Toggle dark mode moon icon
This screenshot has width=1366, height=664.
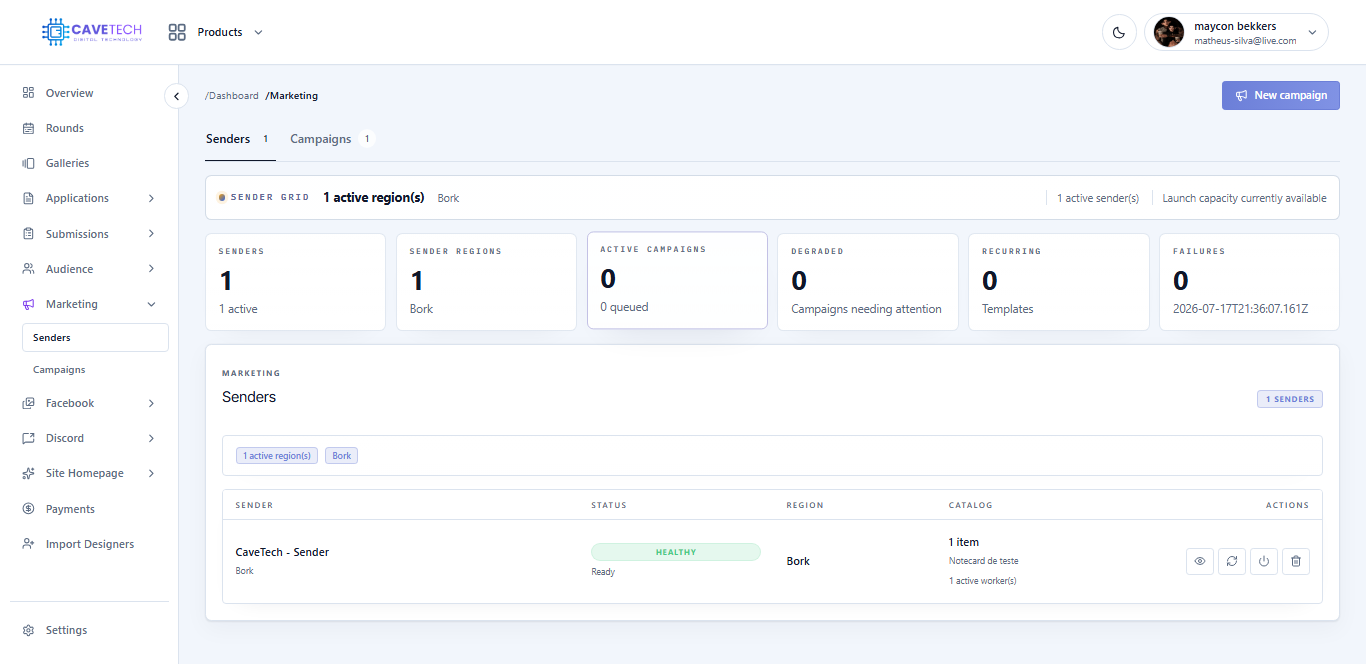coord(1119,32)
